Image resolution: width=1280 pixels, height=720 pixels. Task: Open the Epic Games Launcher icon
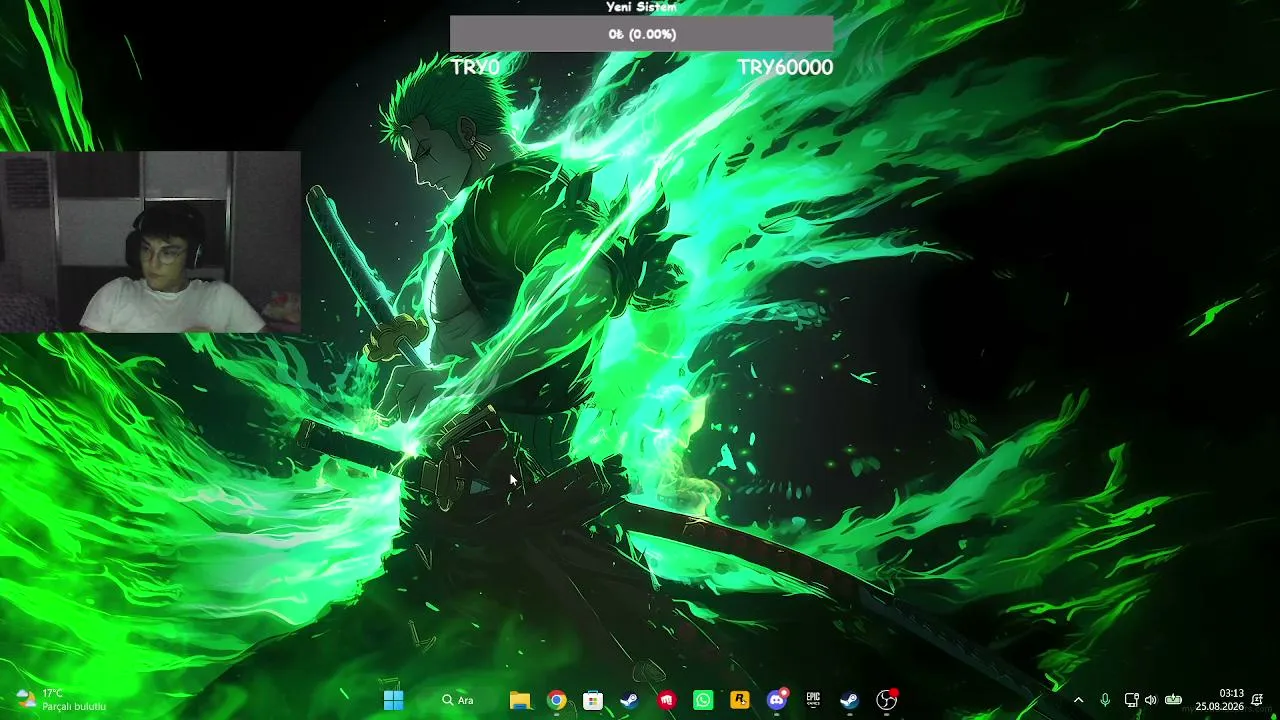pos(813,700)
